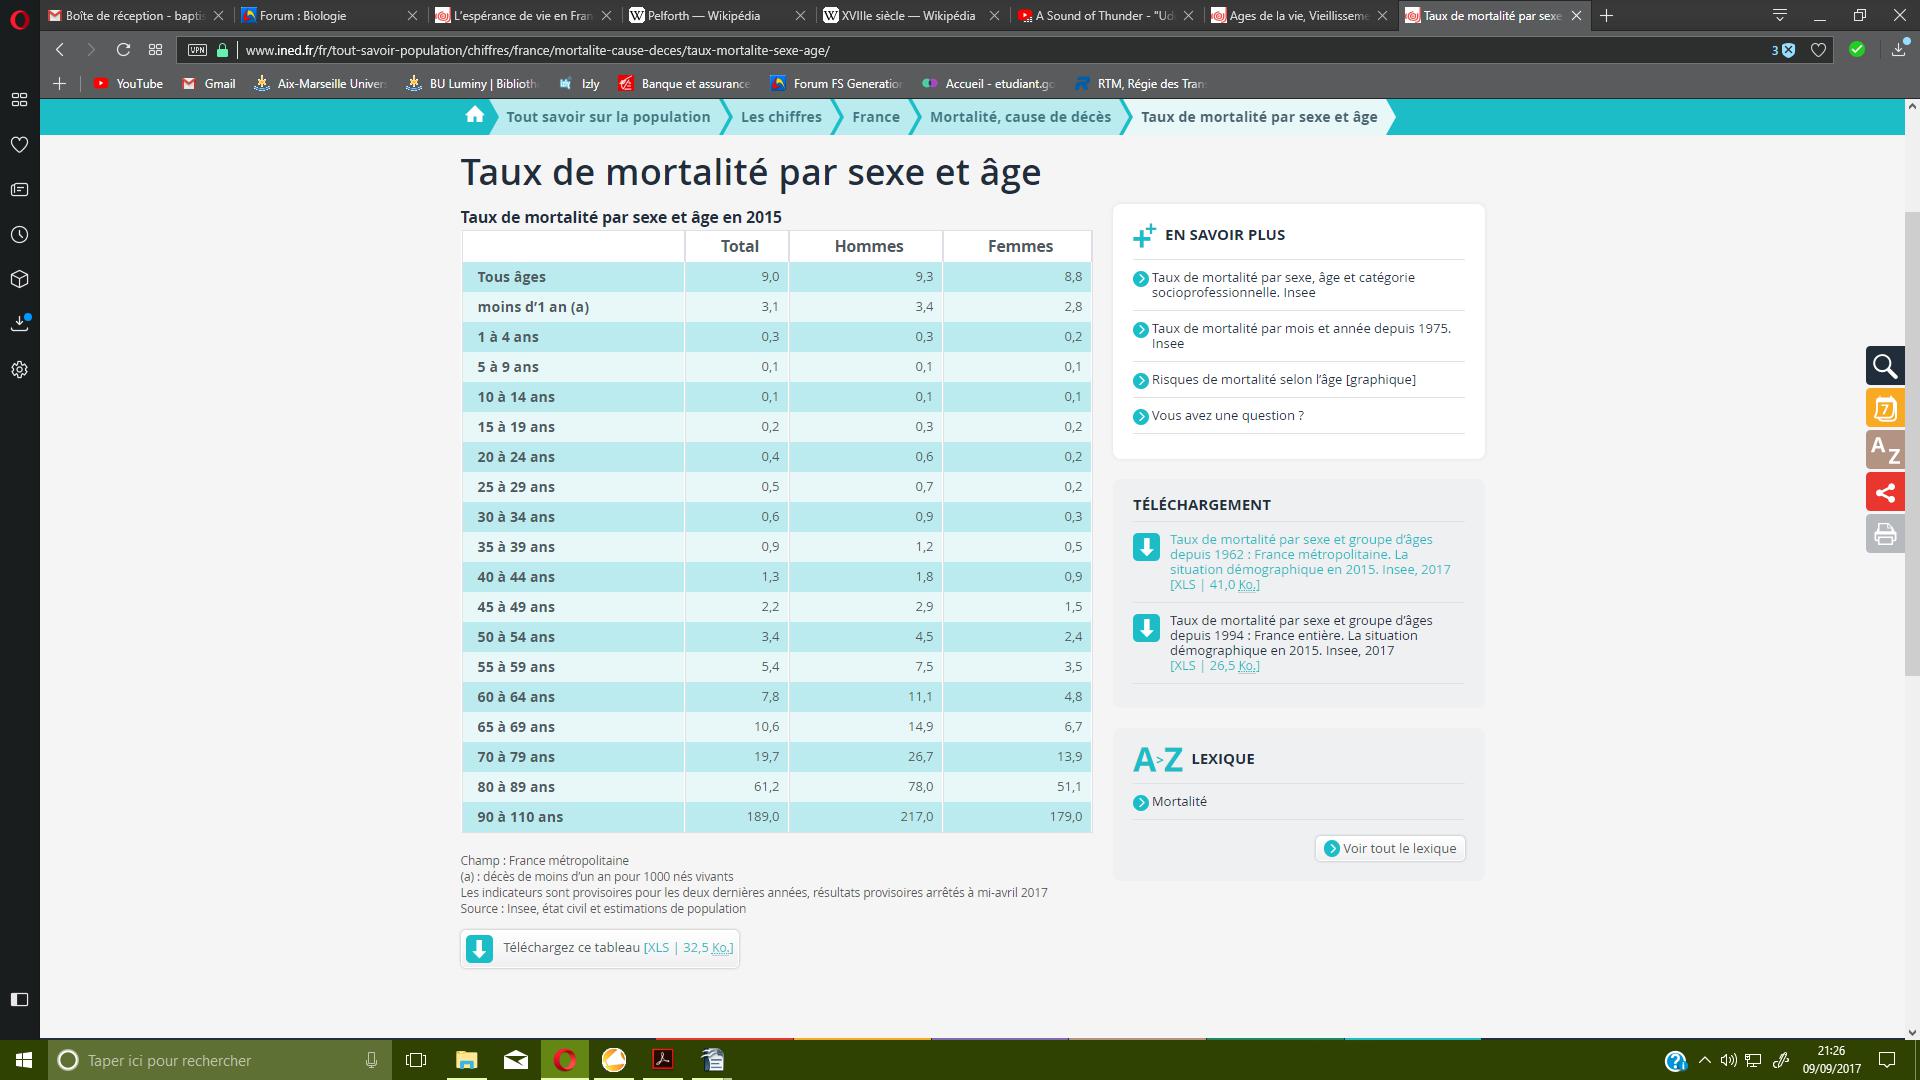Toggle the ad blocker shield icon
Image resolution: width=1920 pixels, height=1080 pixels.
click(x=1787, y=50)
